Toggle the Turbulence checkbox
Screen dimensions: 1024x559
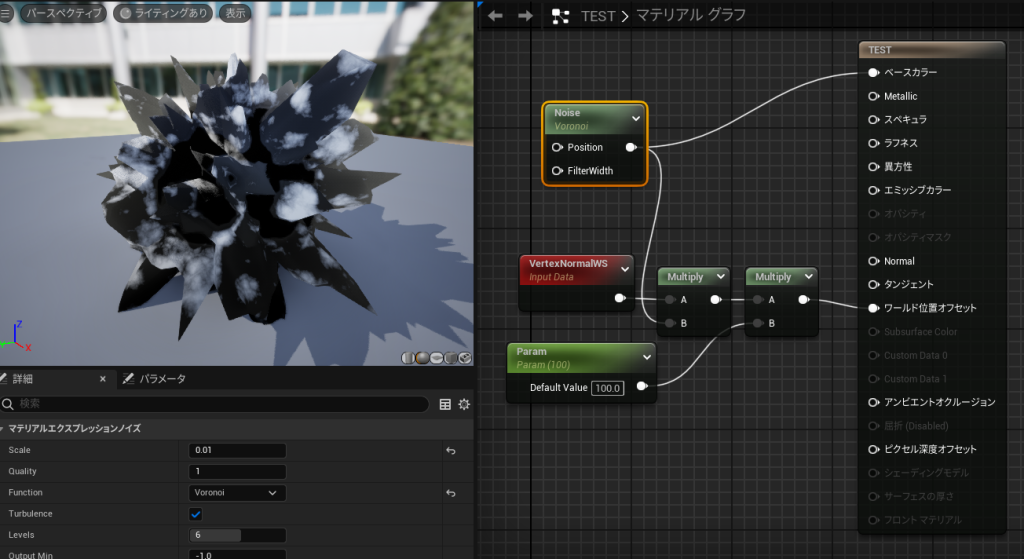pos(196,514)
